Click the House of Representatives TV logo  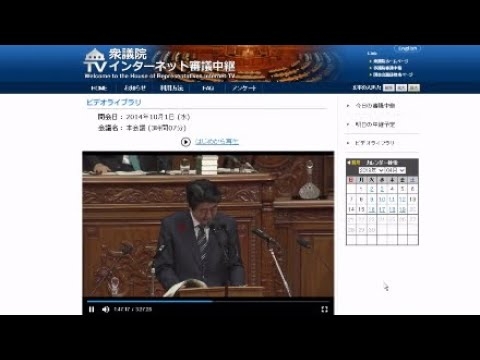click(x=160, y=63)
